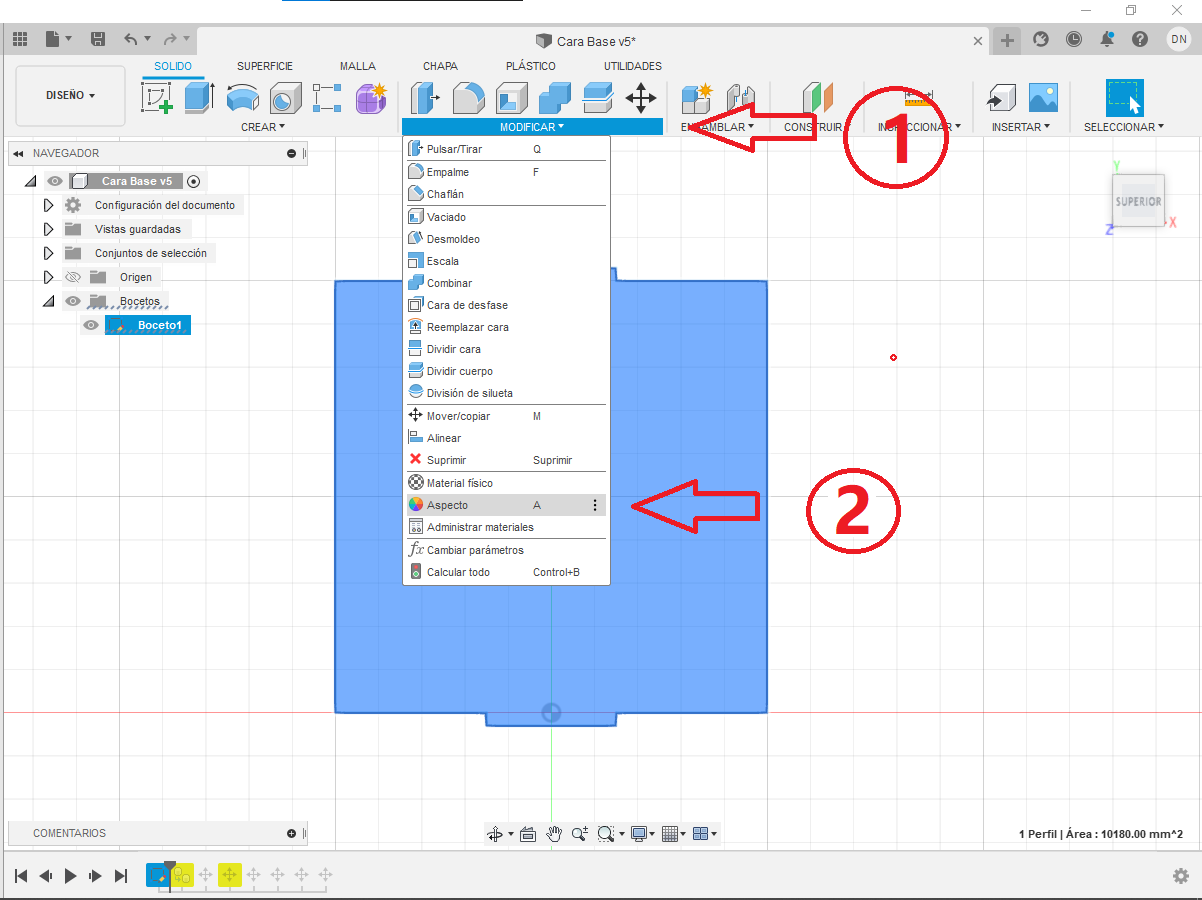Click the timeline position marker handle
1202x900 pixels.
point(170,865)
